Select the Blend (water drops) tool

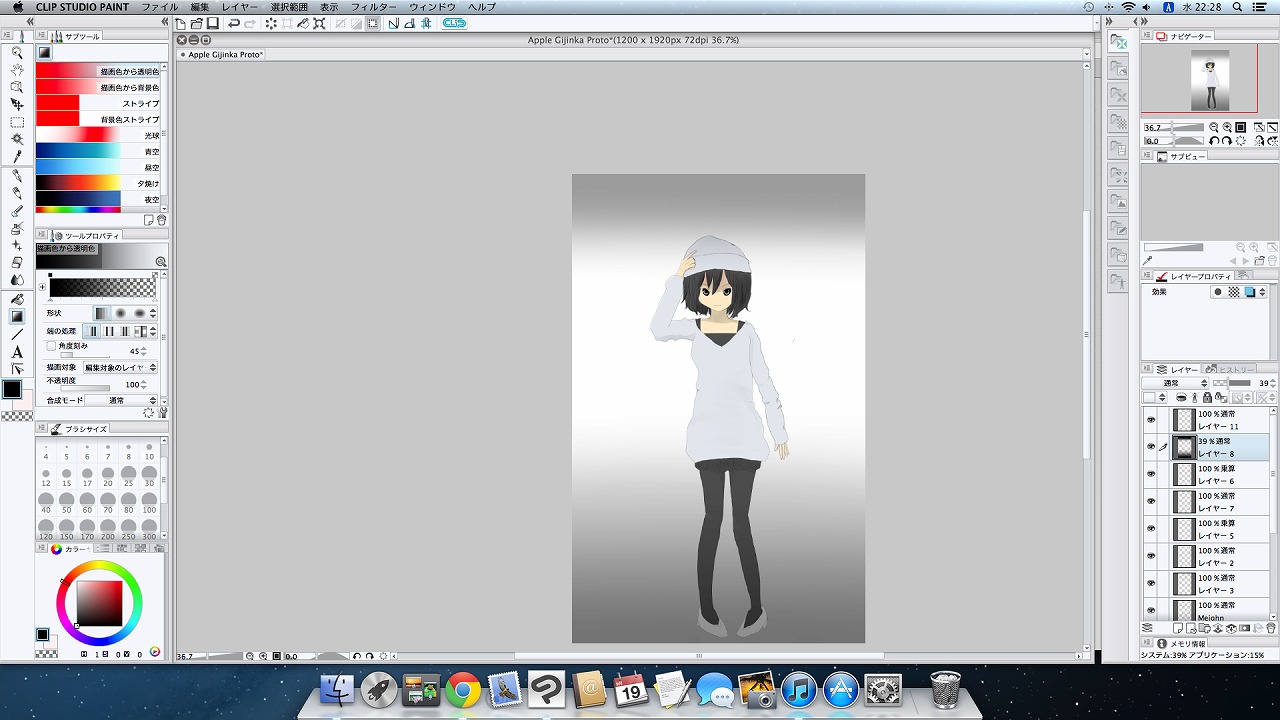(x=17, y=280)
